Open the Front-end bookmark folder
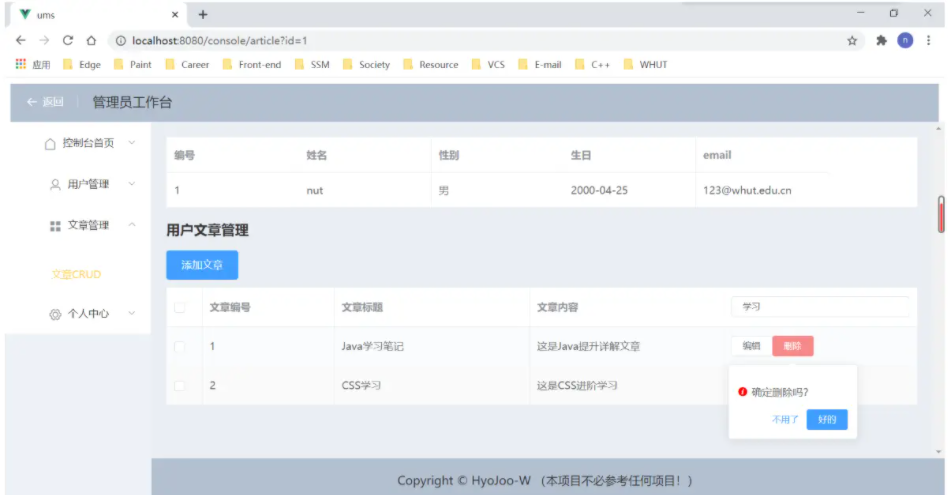 [252, 64]
